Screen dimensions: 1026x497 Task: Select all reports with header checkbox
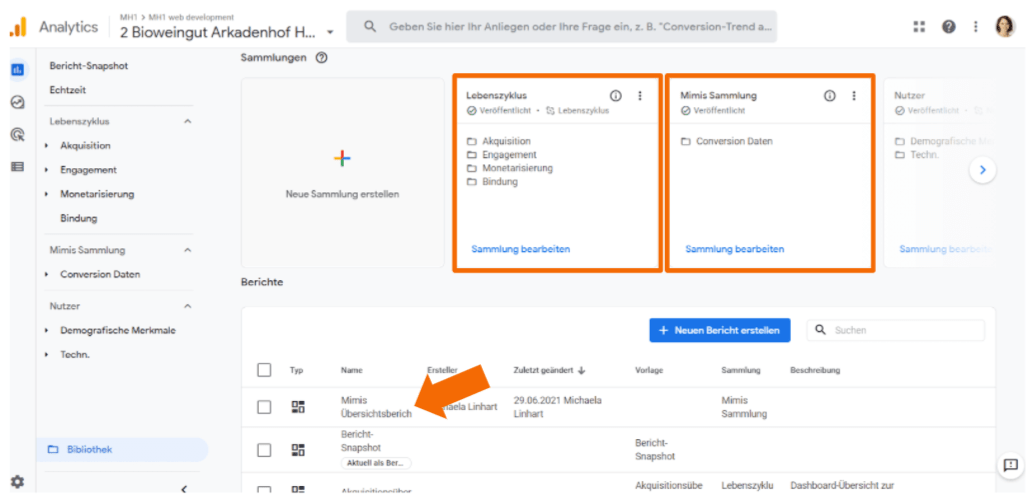tap(264, 370)
